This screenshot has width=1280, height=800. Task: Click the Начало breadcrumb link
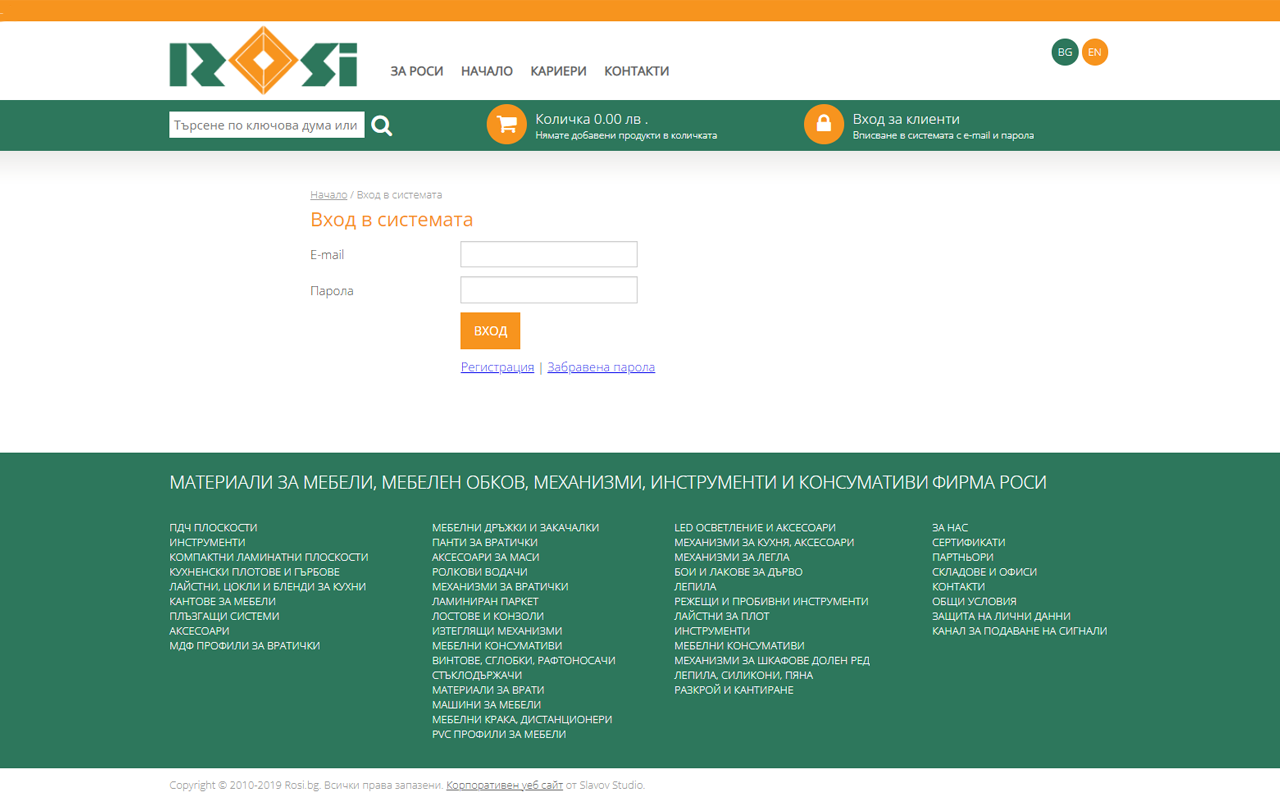pos(328,195)
